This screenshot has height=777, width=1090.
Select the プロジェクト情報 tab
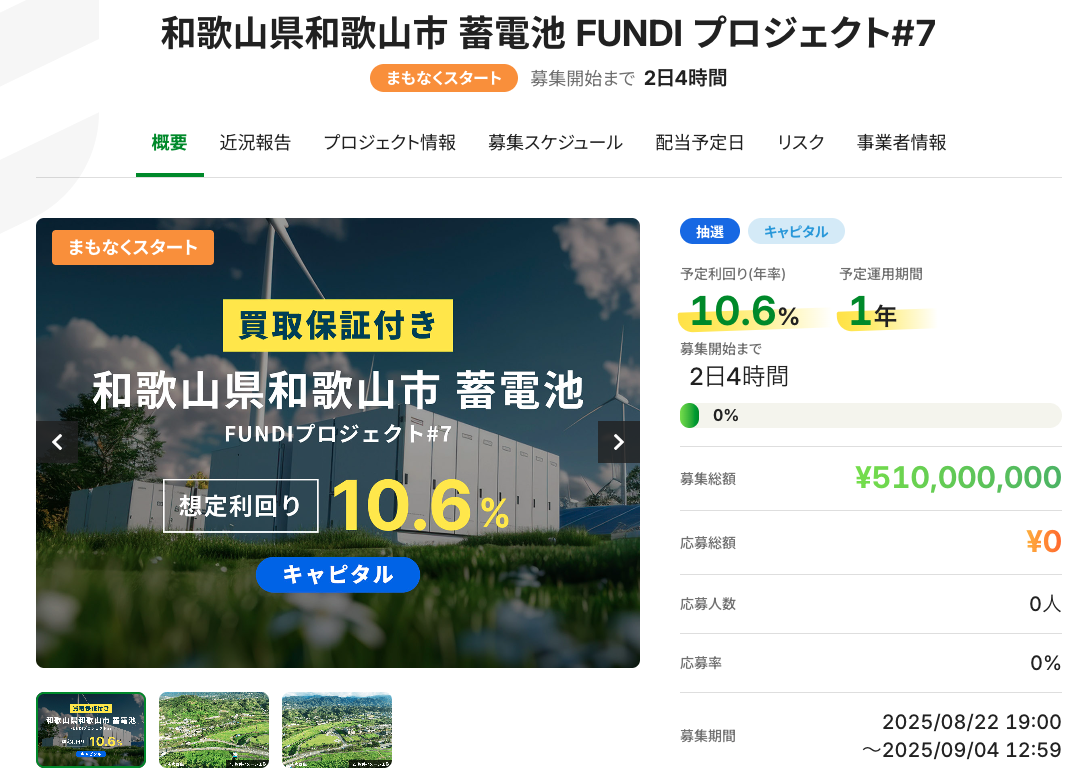click(x=390, y=142)
